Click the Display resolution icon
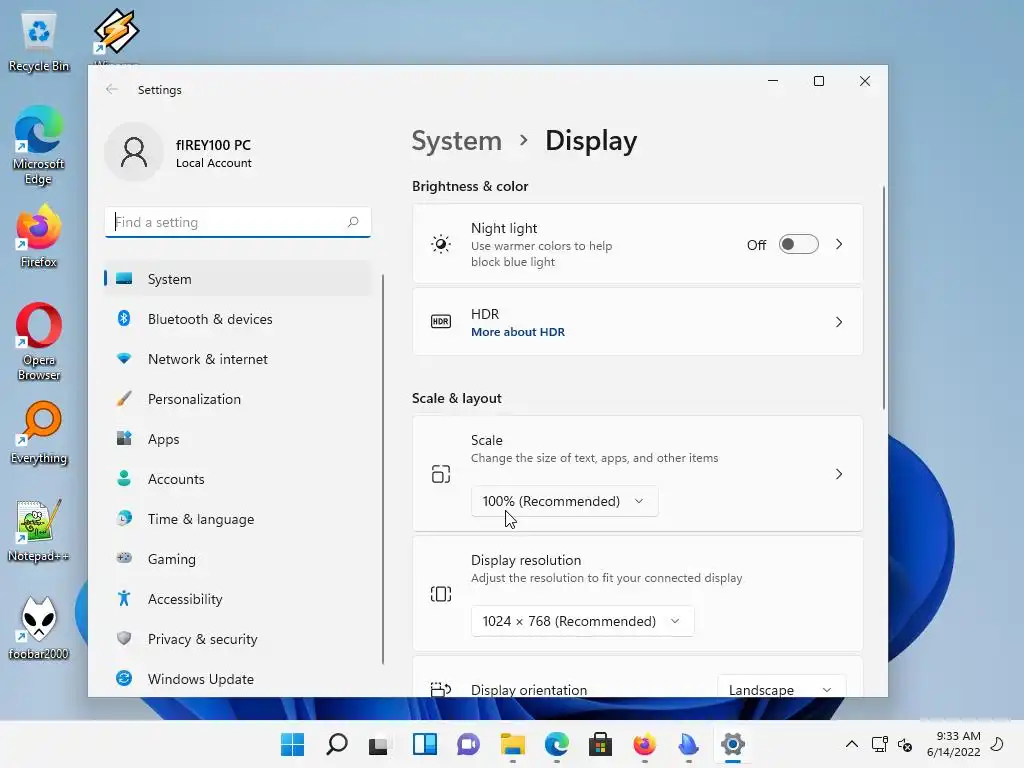 (x=441, y=594)
